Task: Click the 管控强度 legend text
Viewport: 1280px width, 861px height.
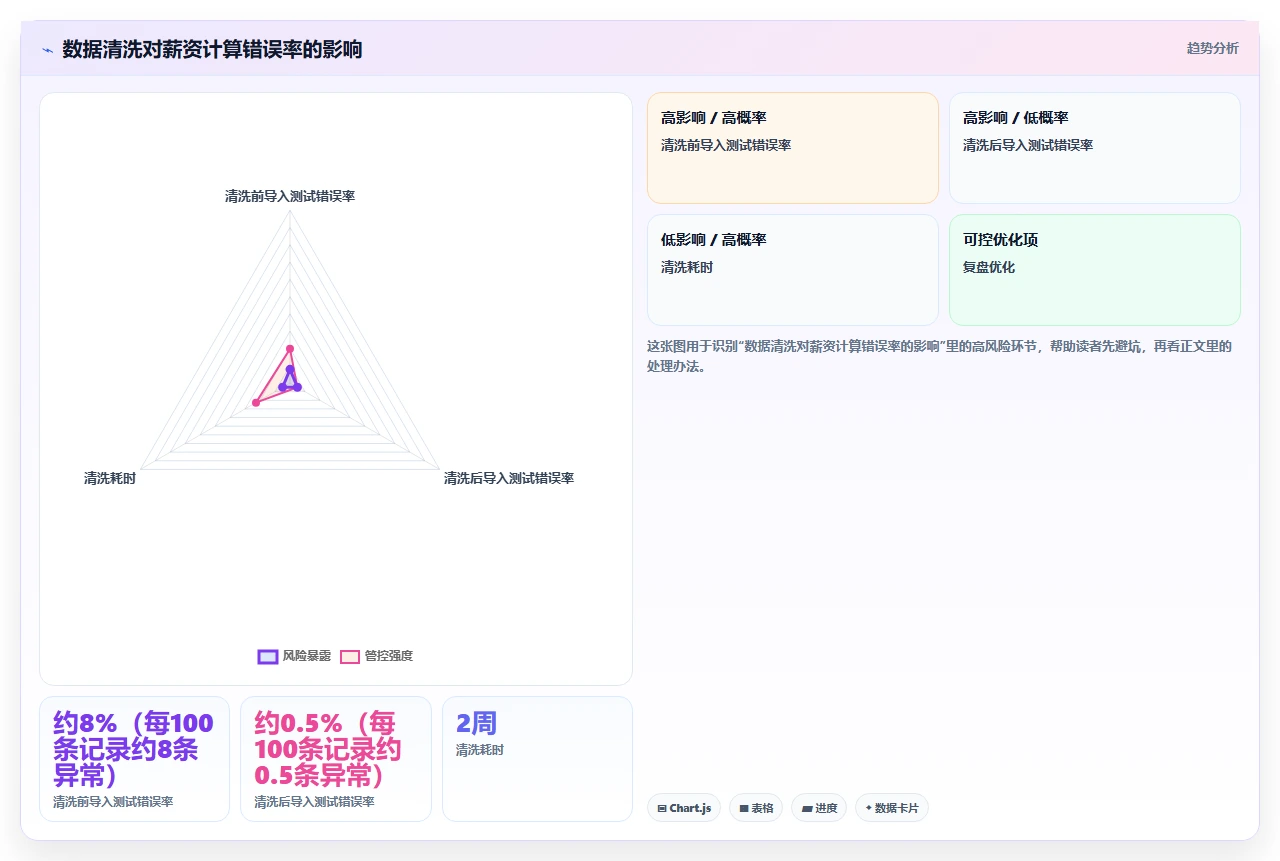Action: point(389,656)
